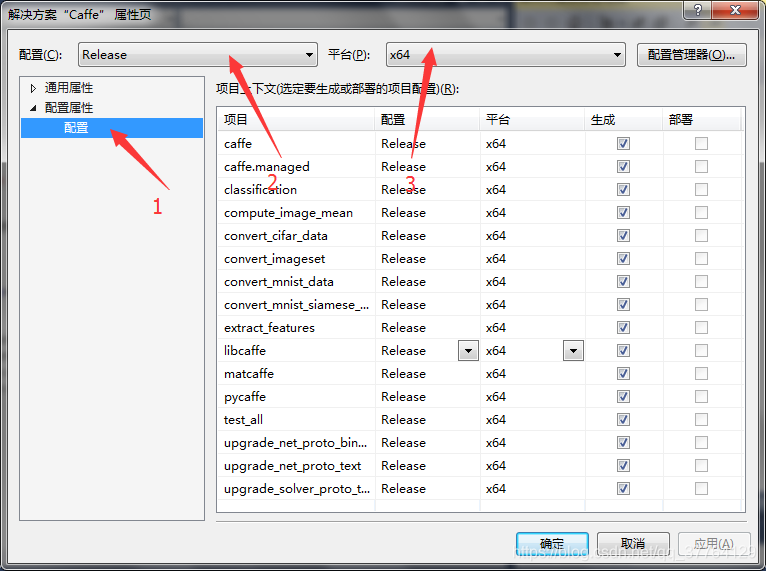Screen dimensions: 766x571
Task: Select the upgrade_net_proto_text project name
Action: click(x=292, y=466)
